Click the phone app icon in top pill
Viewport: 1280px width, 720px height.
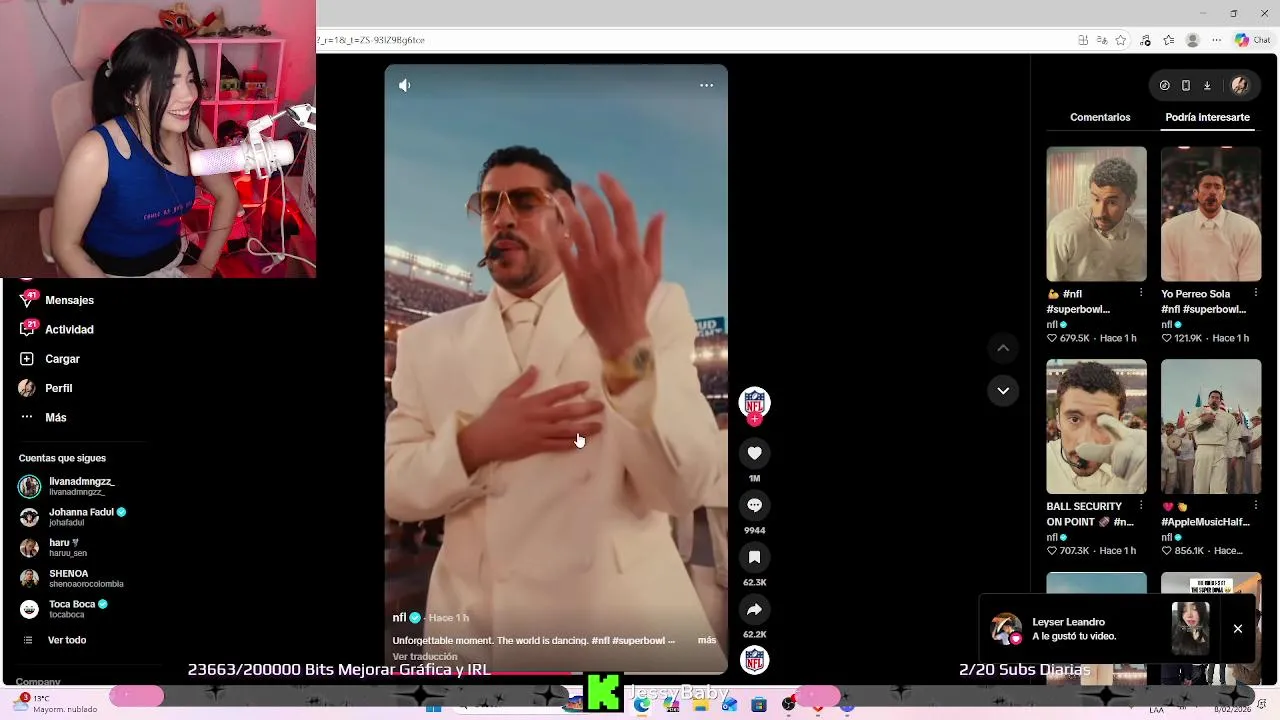(x=1186, y=86)
